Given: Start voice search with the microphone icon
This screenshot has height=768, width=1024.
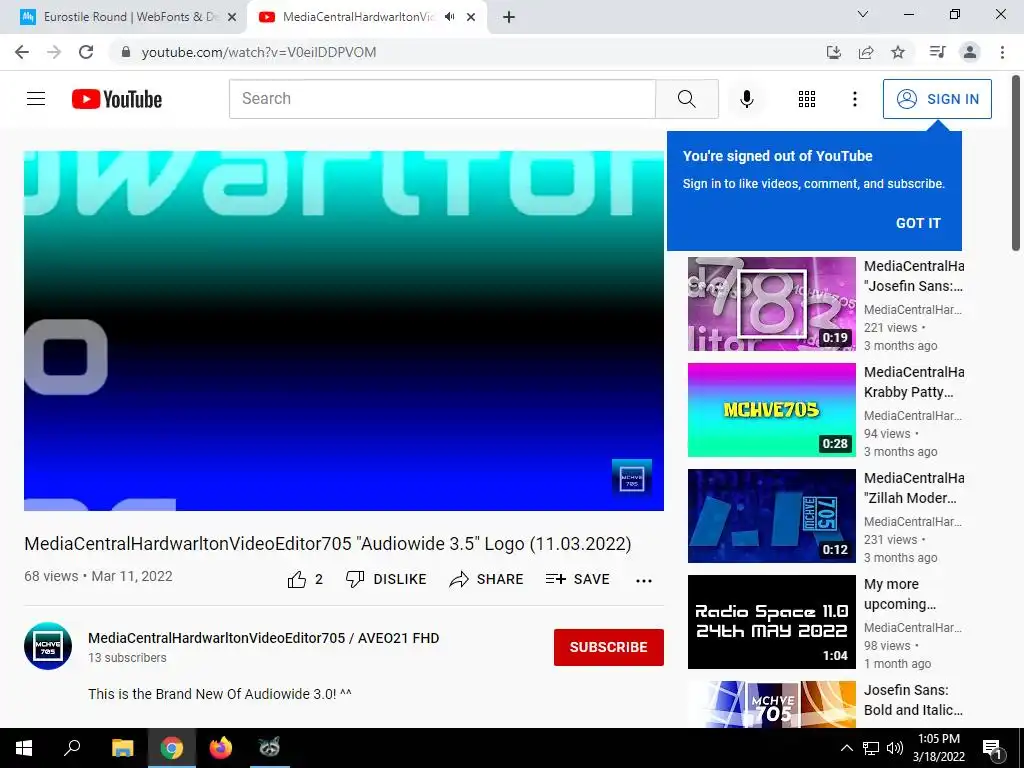Looking at the screenshot, I should pos(746,99).
